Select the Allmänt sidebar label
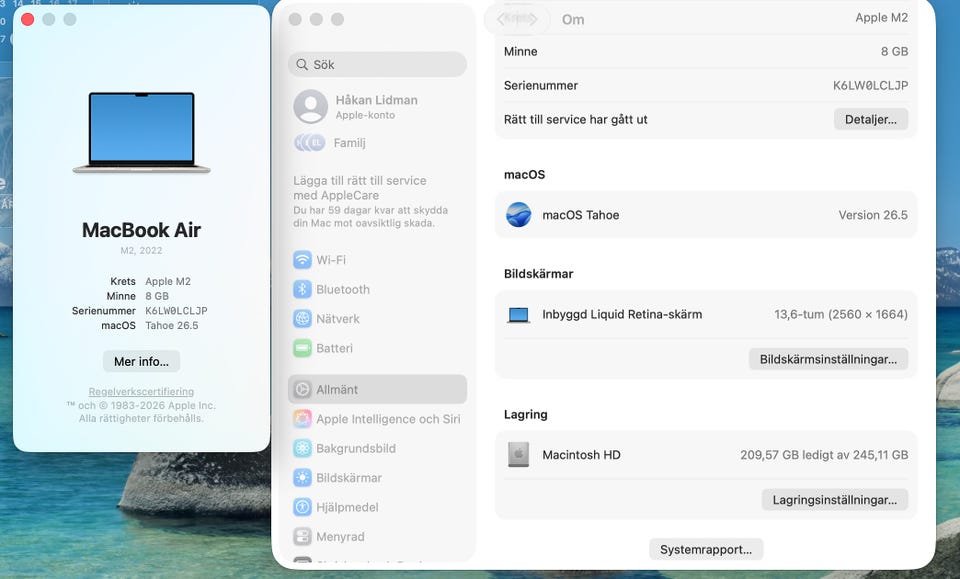960x579 pixels. (x=337, y=389)
